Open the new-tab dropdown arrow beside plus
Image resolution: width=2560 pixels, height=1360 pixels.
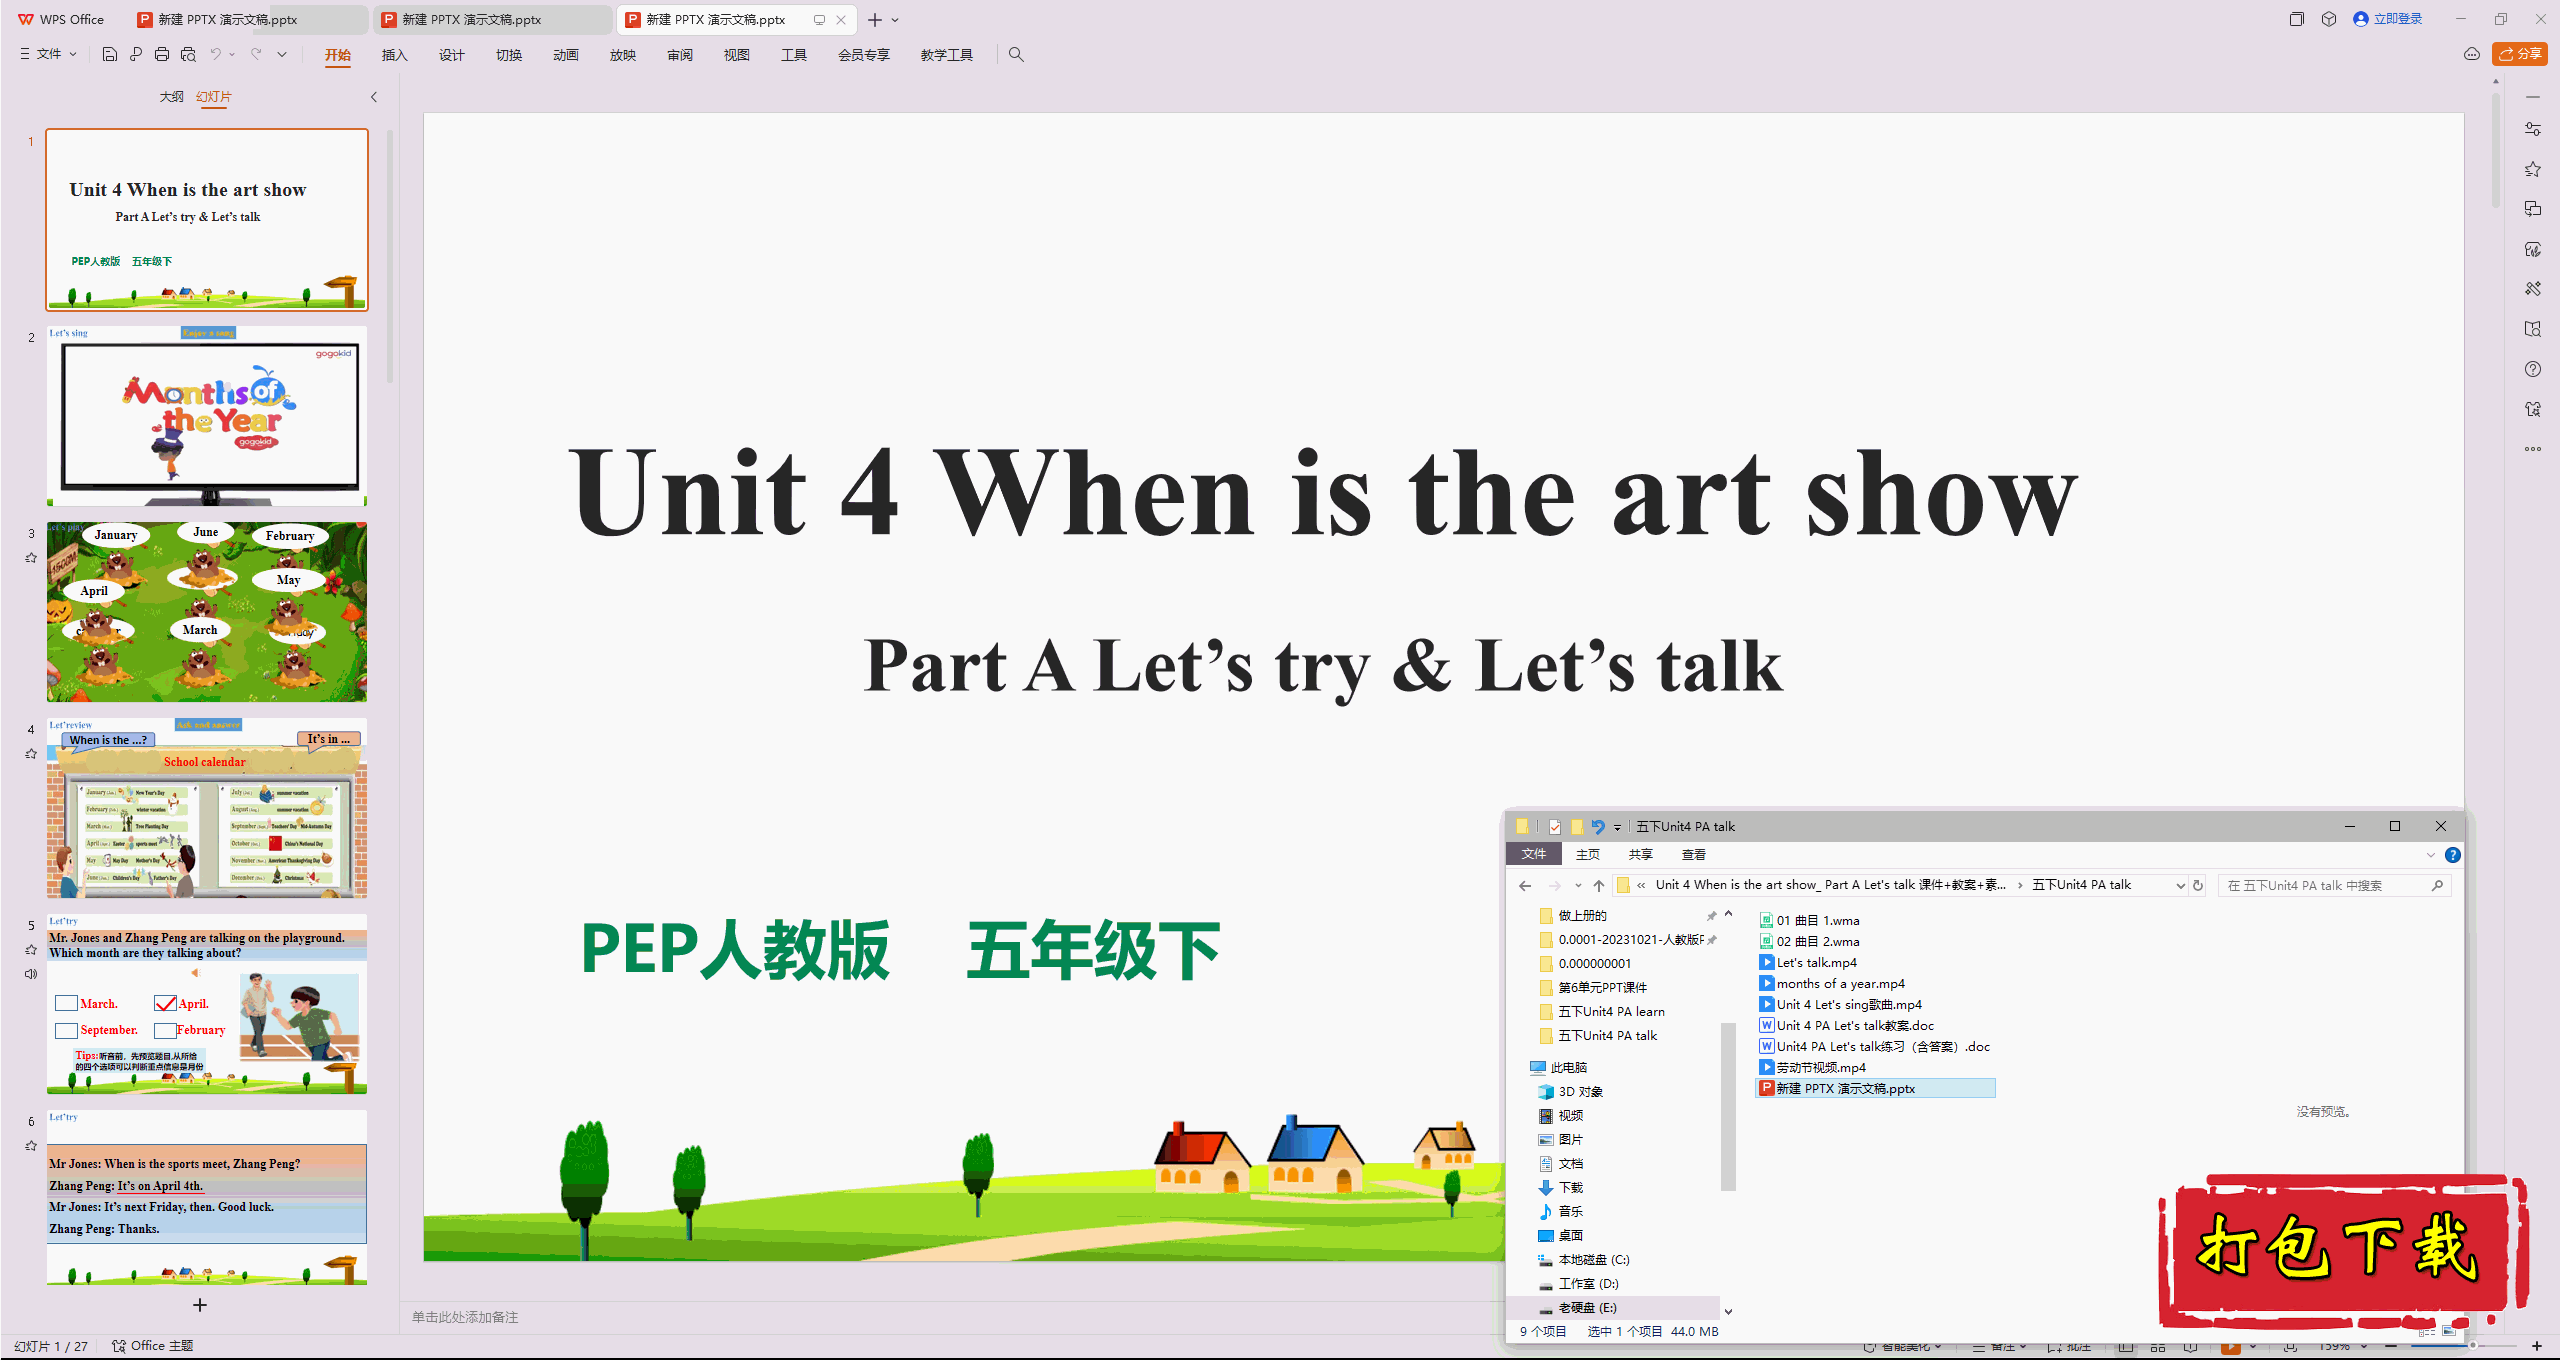click(895, 20)
